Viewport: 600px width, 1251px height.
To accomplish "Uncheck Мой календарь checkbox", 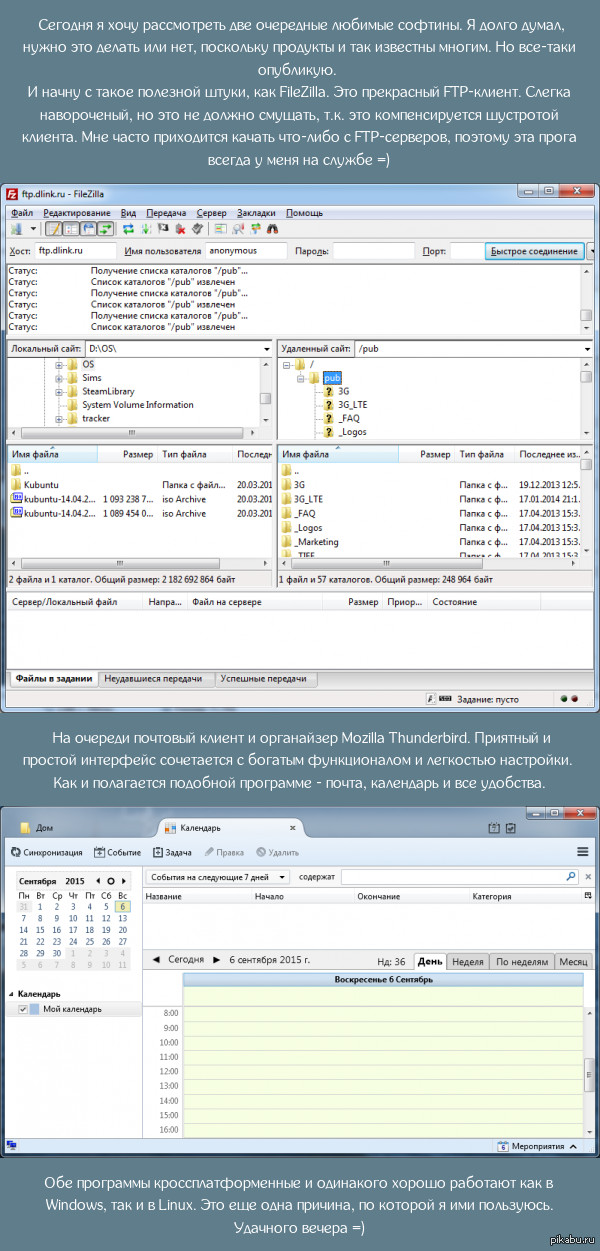I will [x=23, y=1010].
